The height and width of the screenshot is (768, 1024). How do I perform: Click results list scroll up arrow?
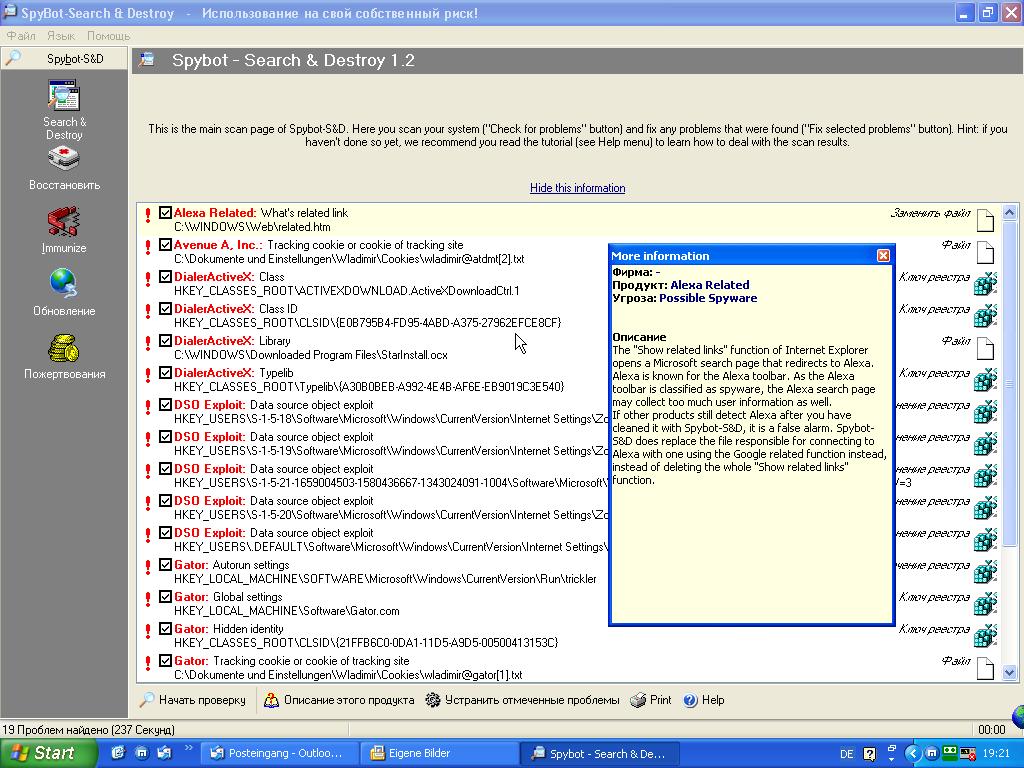pyautogui.click(x=1010, y=212)
